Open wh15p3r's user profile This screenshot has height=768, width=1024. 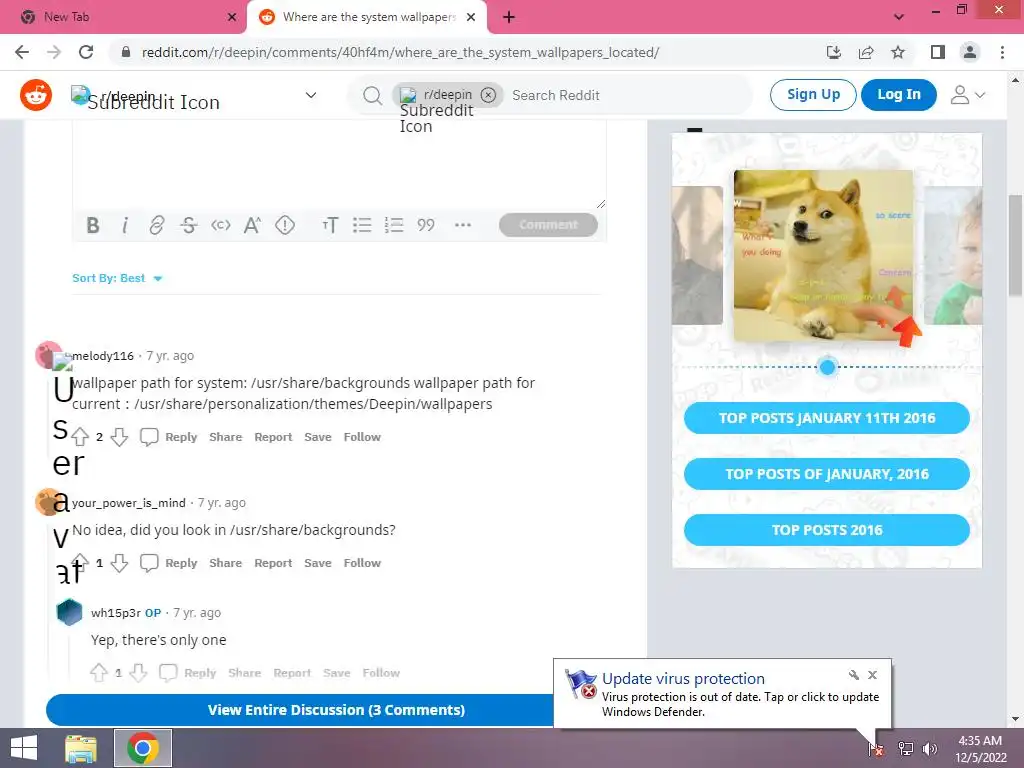point(116,613)
